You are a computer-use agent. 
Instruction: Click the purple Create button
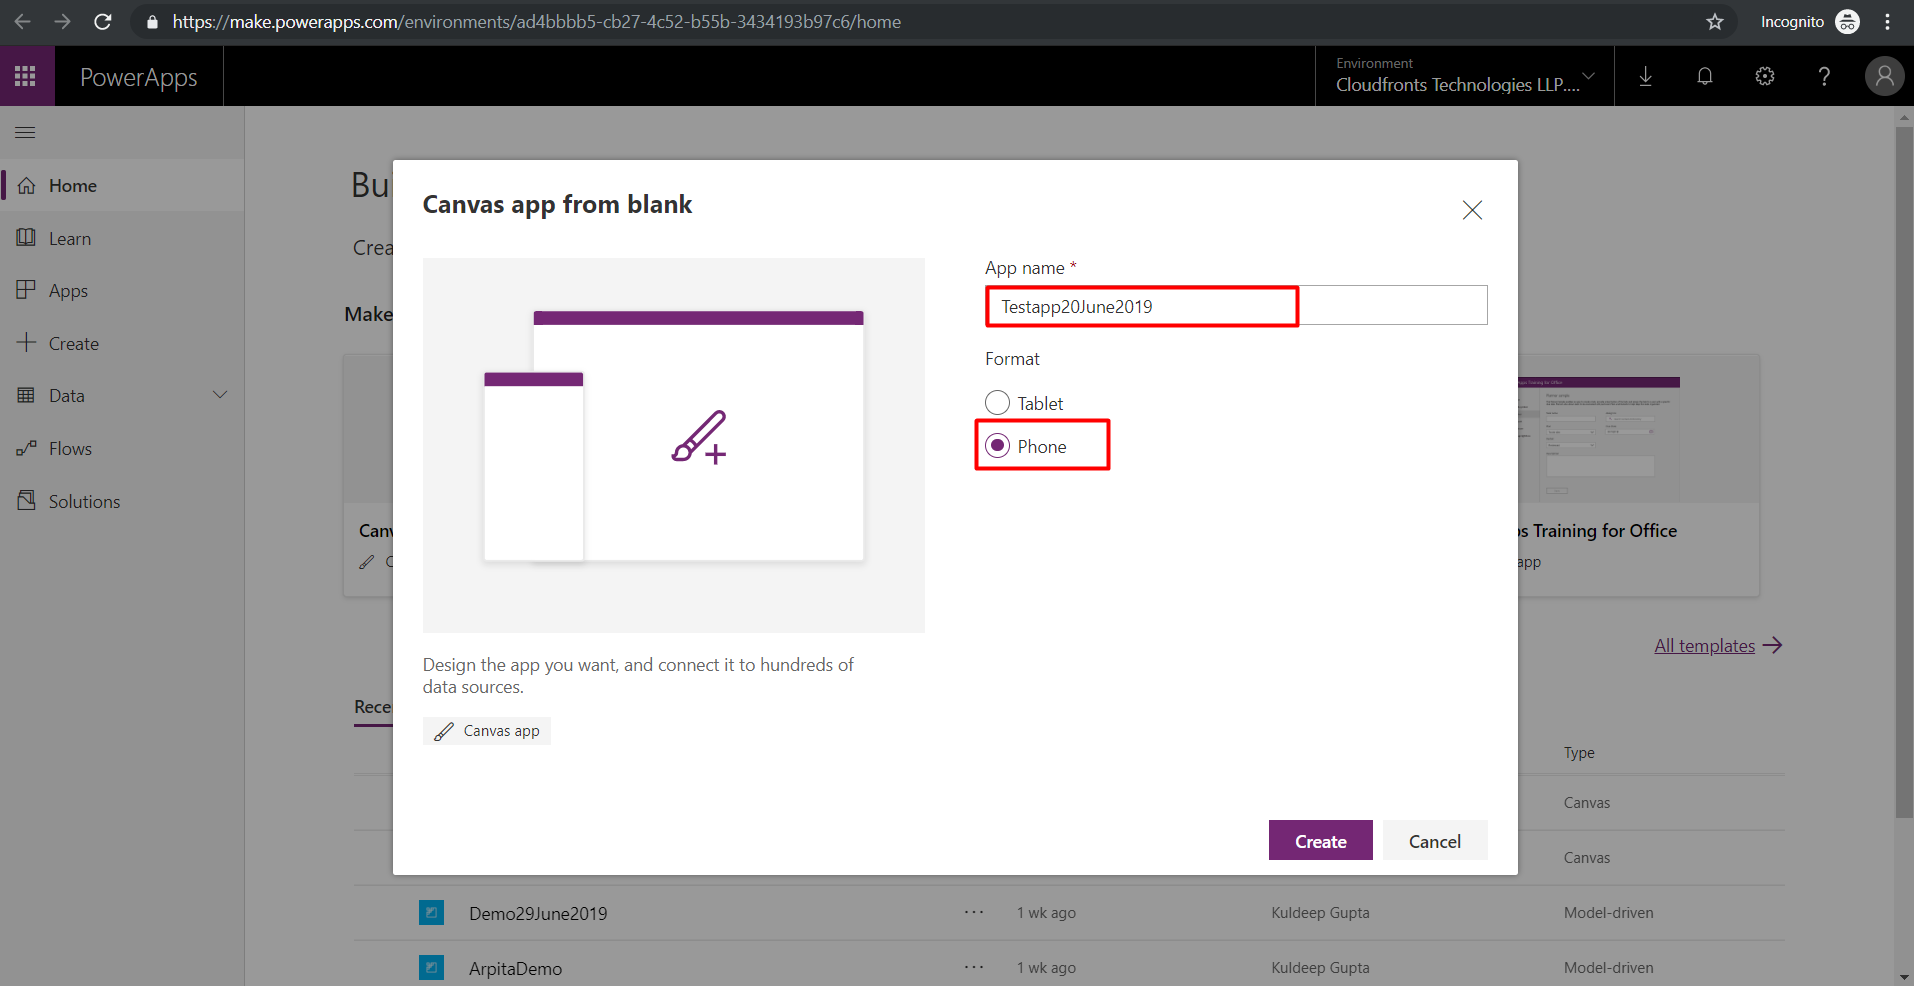pyautogui.click(x=1320, y=841)
